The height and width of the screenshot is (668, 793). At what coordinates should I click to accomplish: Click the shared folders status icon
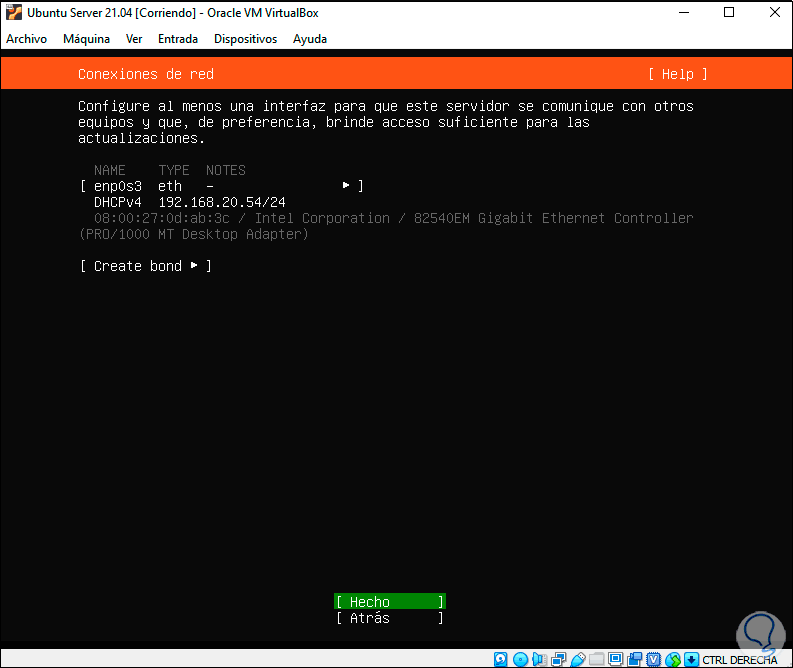coord(596,659)
